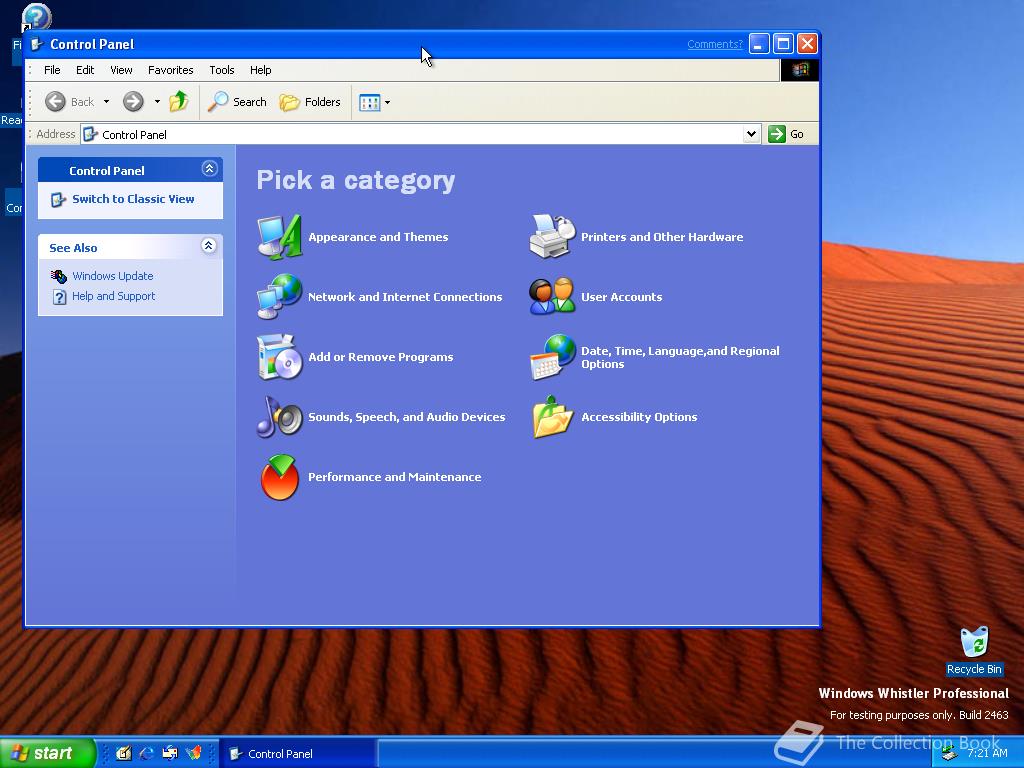Click Accessibility Options text link
1024x768 pixels.
pos(639,417)
